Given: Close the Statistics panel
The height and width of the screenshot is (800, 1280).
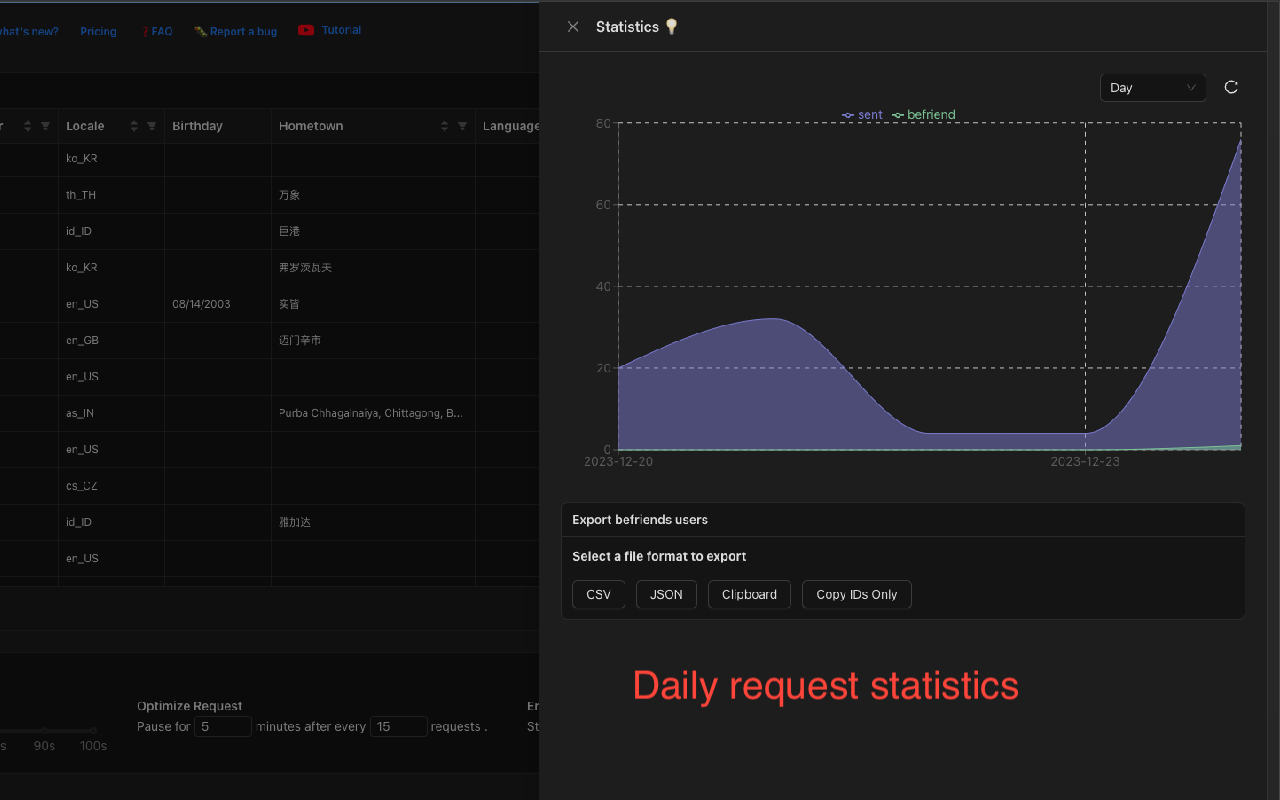Looking at the screenshot, I should pyautogui.click(x=573, y=27).
